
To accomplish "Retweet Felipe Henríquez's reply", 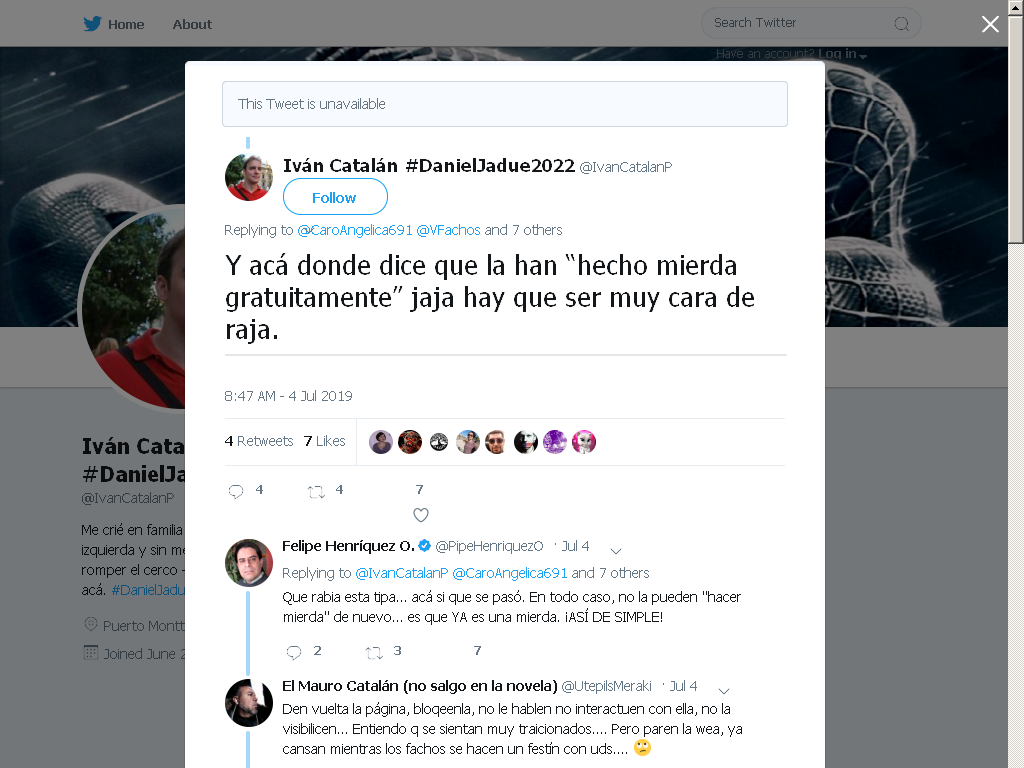I will 374,652.
